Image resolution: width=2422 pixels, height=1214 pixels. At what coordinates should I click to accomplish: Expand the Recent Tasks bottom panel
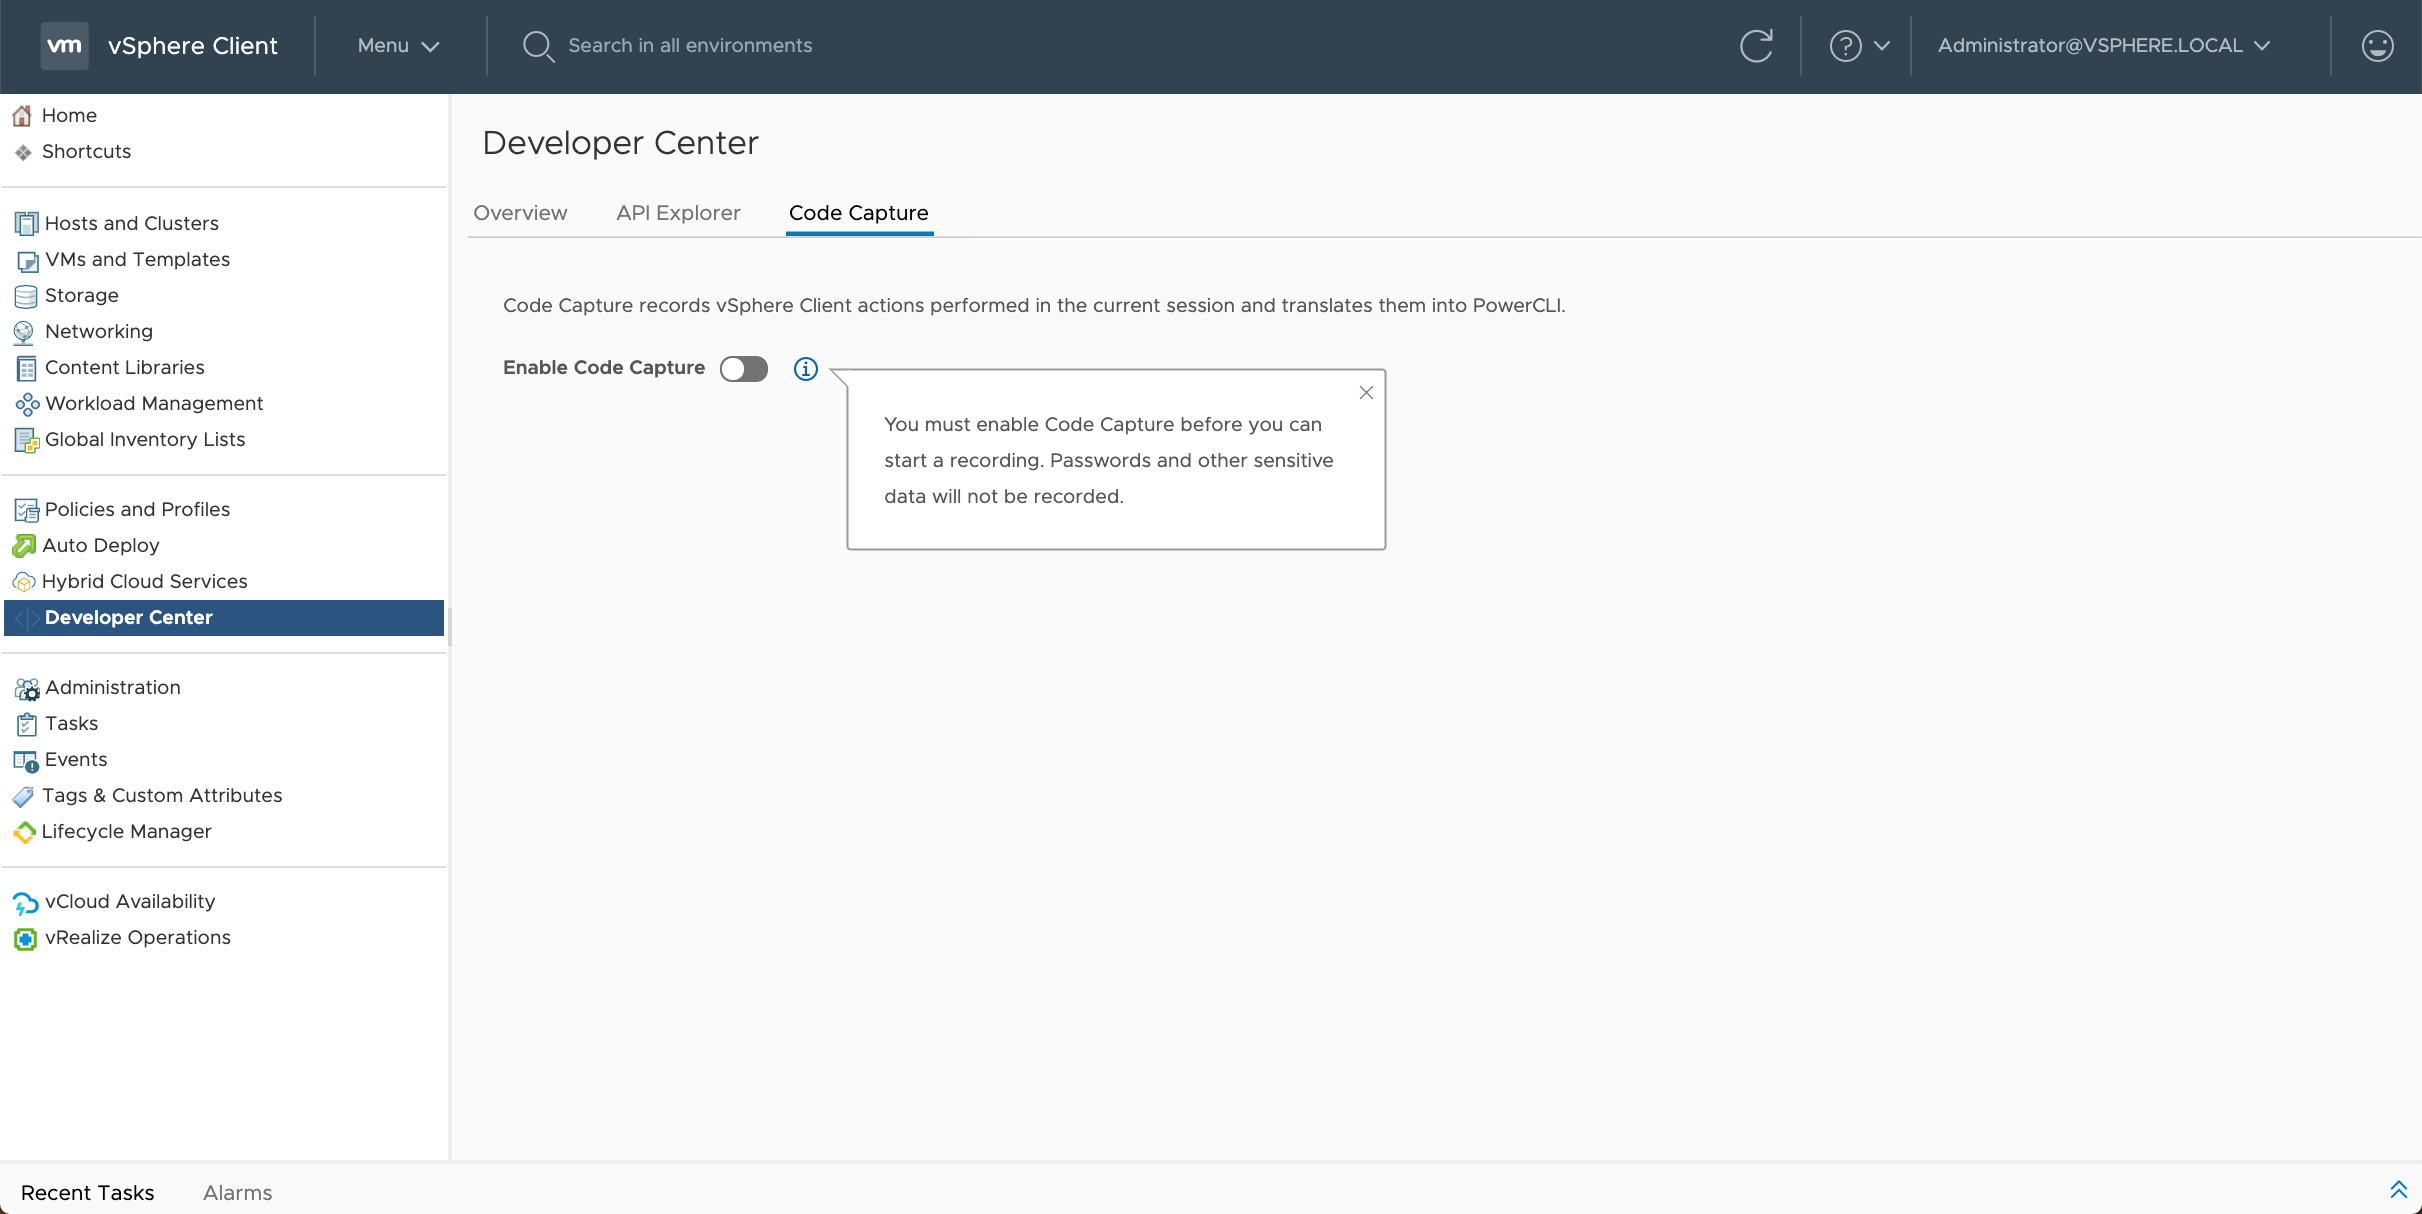2398,1189
